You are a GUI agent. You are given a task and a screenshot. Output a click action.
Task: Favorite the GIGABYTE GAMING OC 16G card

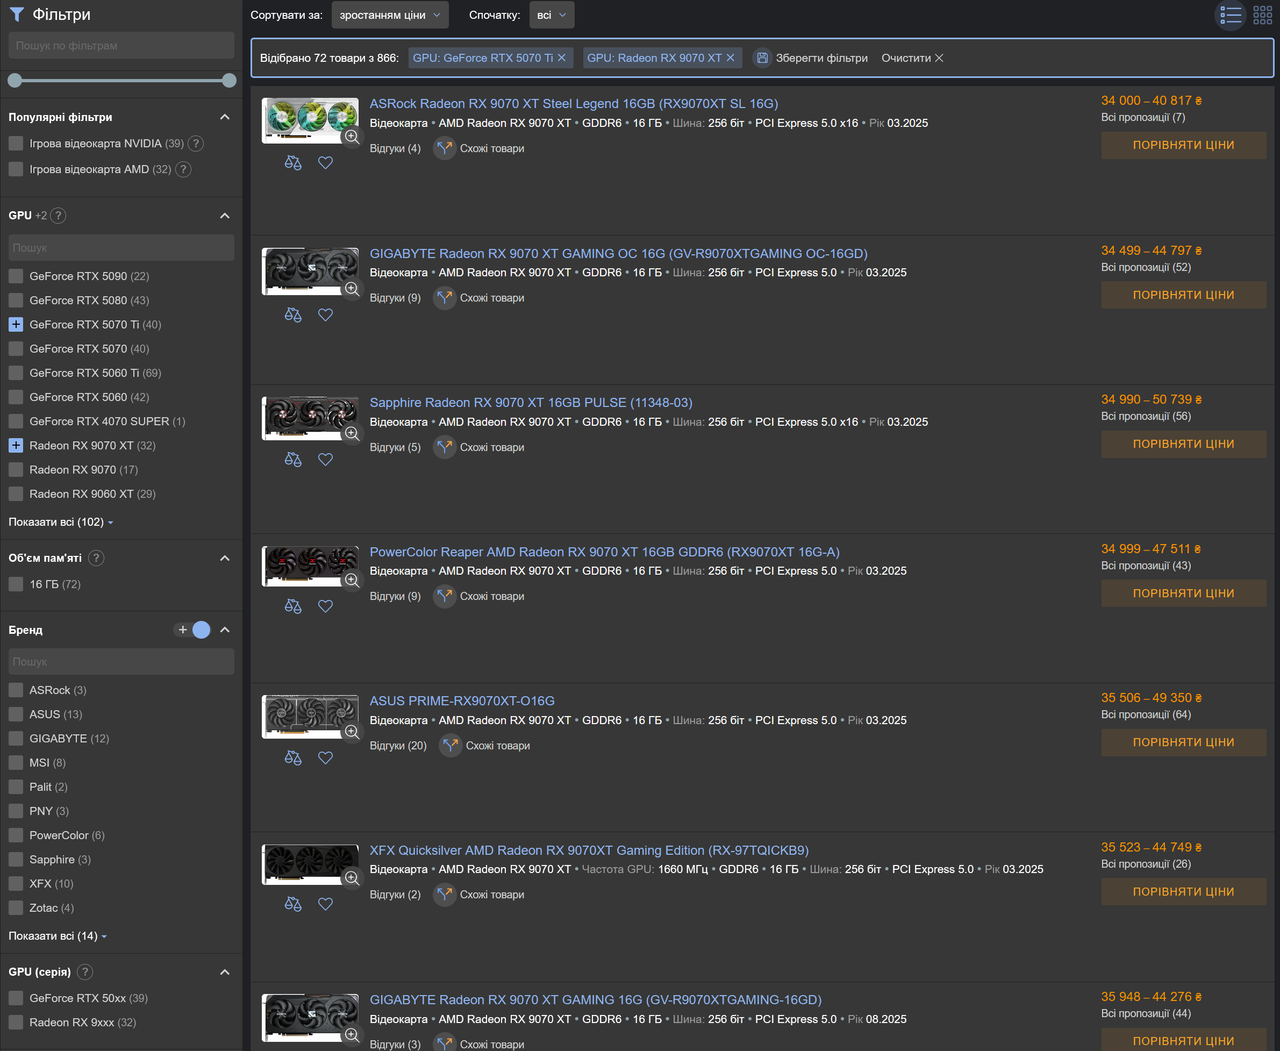tap(325, 314)
